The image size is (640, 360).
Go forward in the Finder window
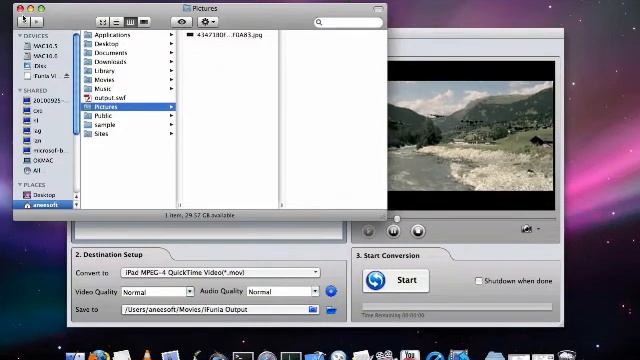pos(37,22)
